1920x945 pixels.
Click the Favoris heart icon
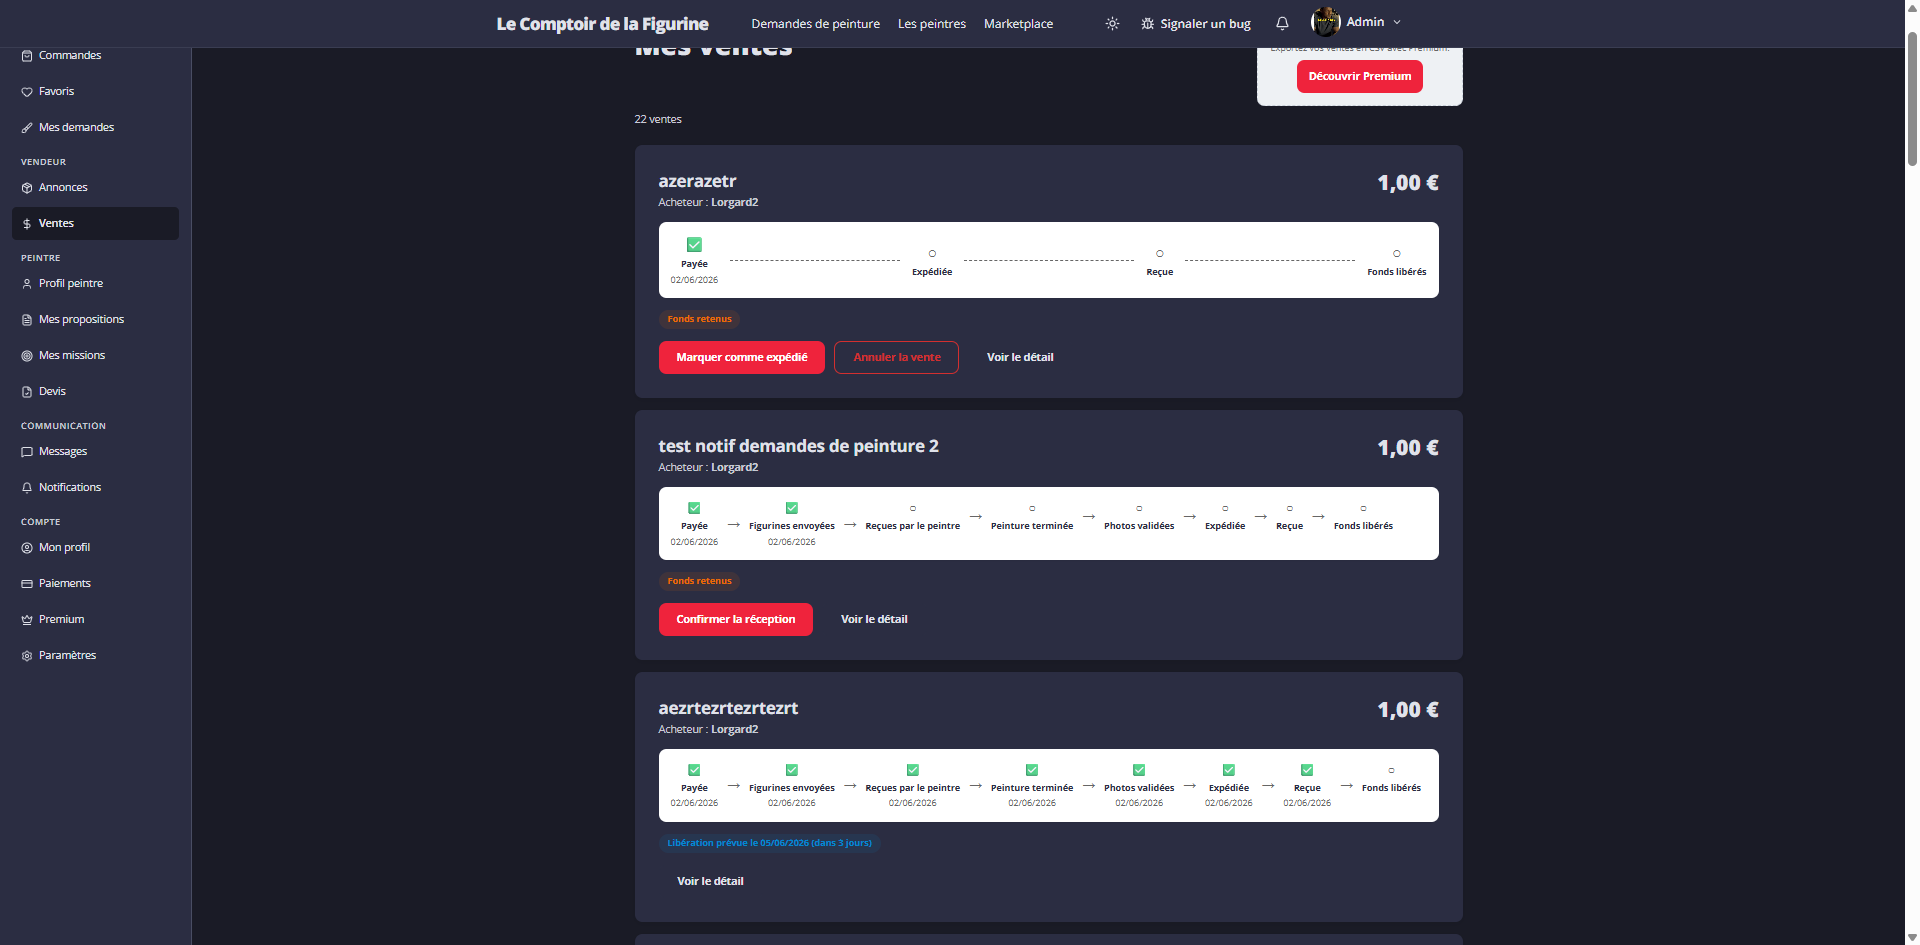tap(27, 92)
